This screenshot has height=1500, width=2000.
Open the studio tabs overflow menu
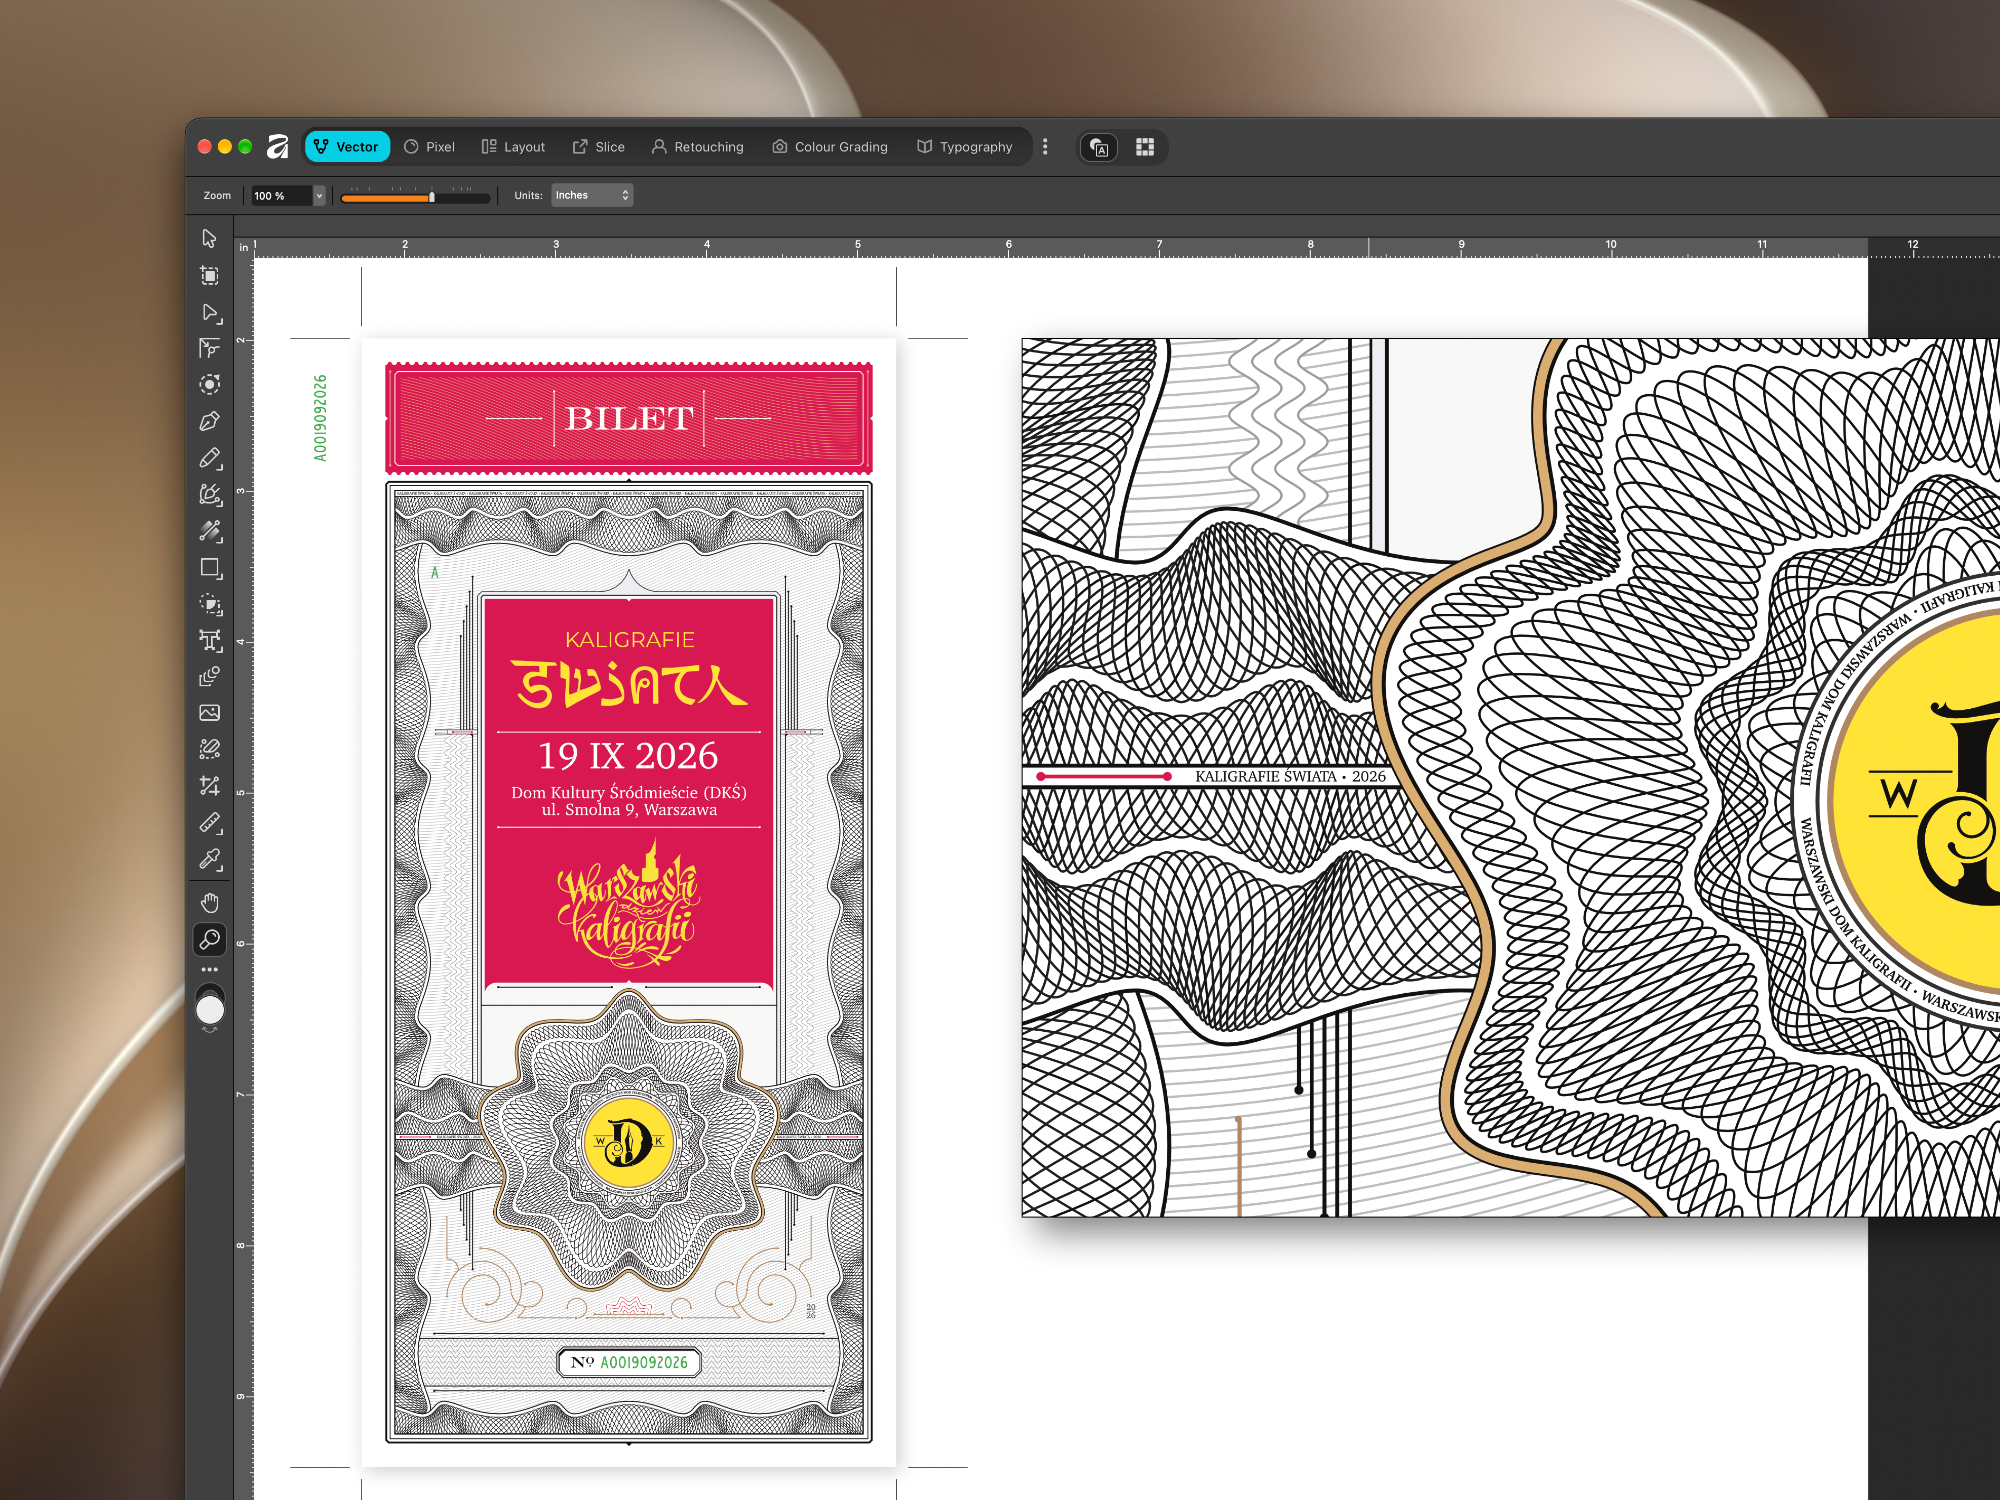pos(1045,147)
